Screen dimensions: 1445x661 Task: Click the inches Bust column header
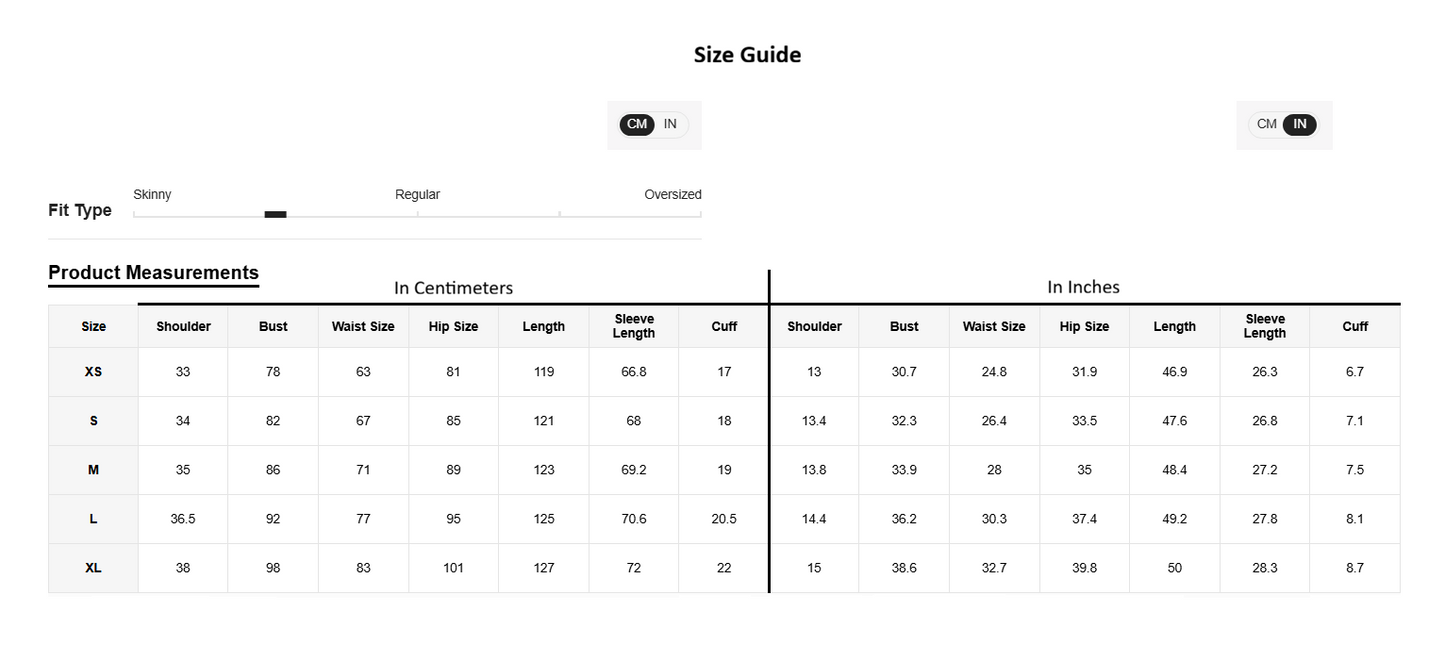(904, 326)
